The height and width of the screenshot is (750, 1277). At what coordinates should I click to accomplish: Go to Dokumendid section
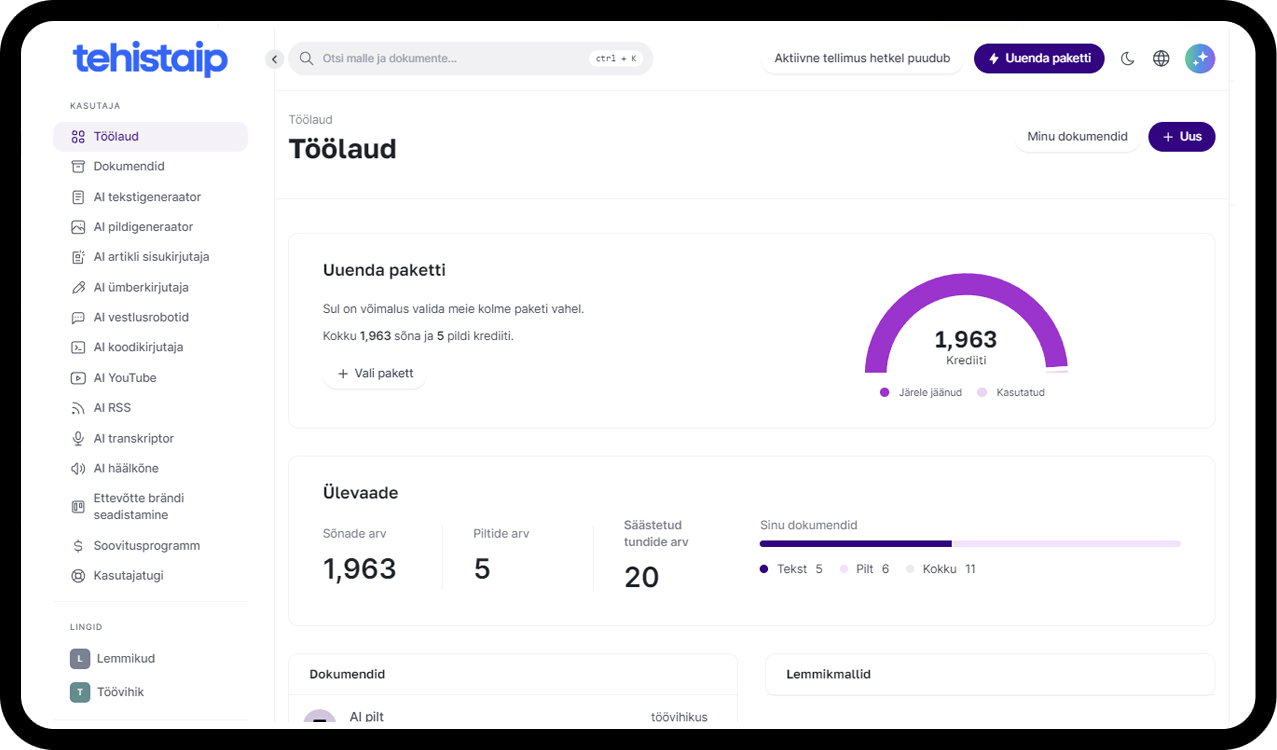coord(128,166)
